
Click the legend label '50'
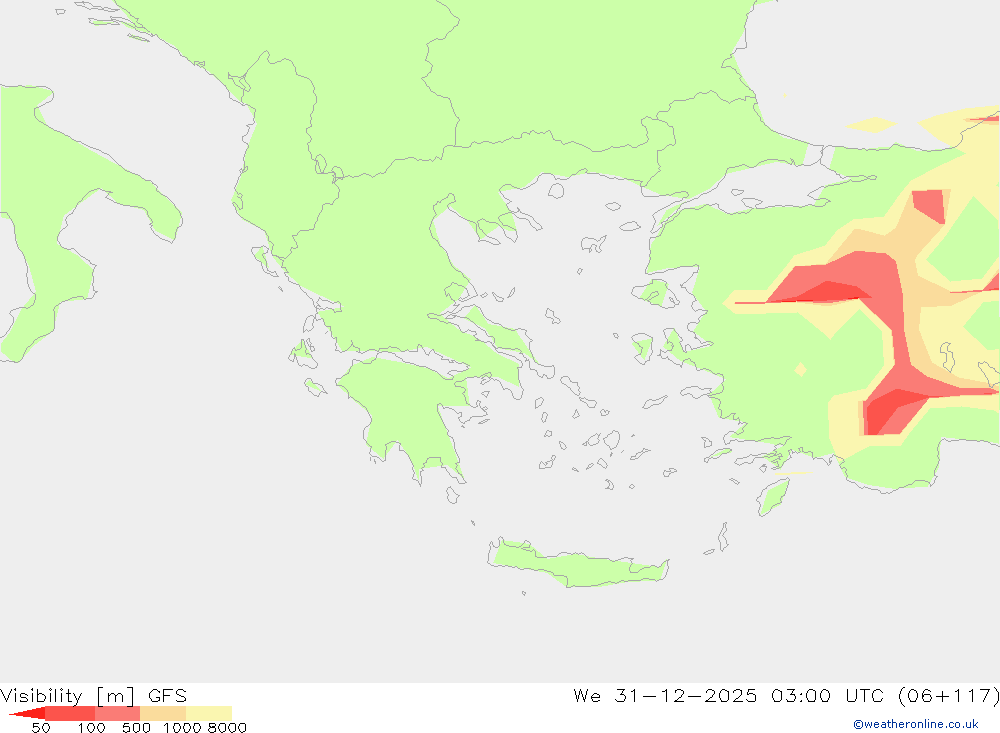coord(41,728)
